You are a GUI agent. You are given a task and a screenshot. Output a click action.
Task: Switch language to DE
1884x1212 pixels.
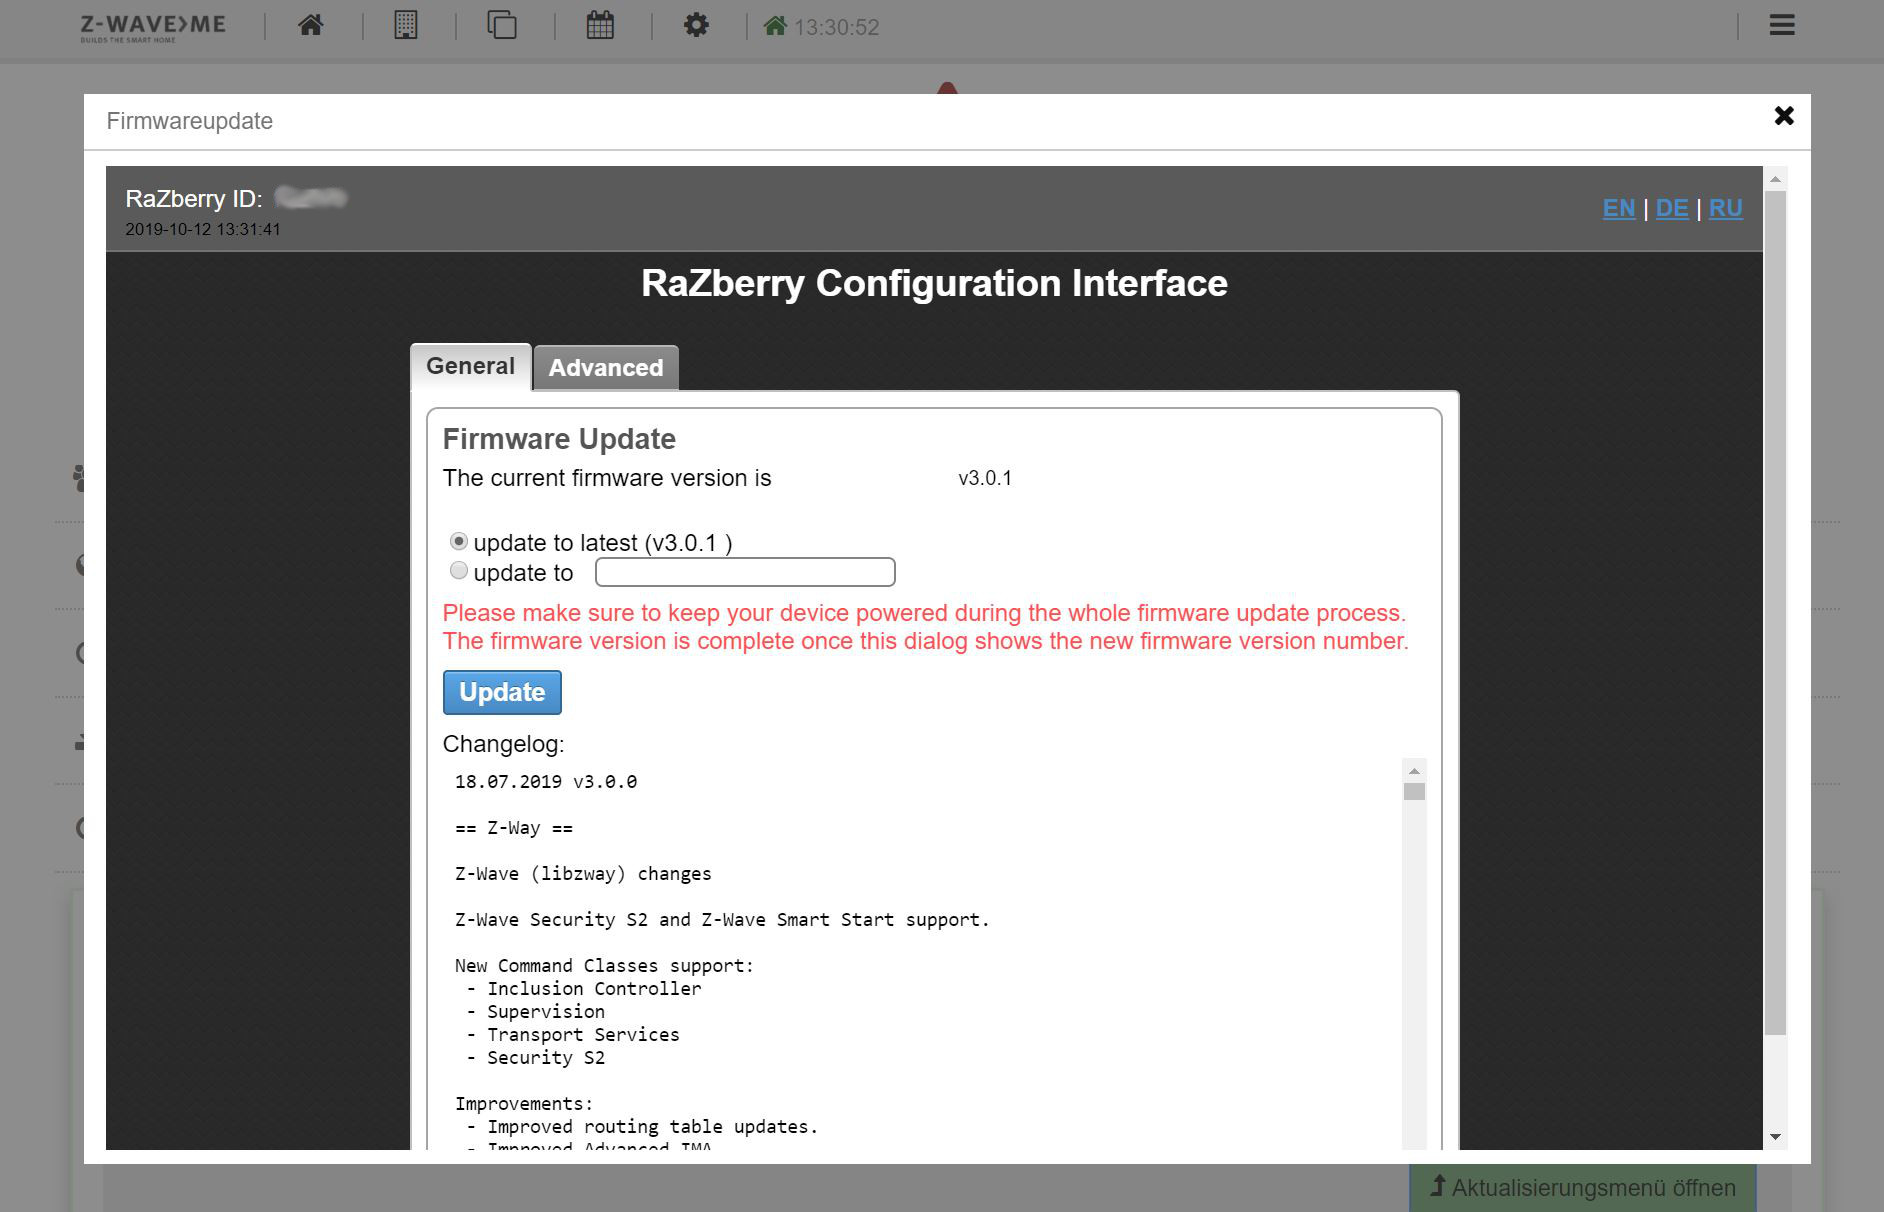1672,208
